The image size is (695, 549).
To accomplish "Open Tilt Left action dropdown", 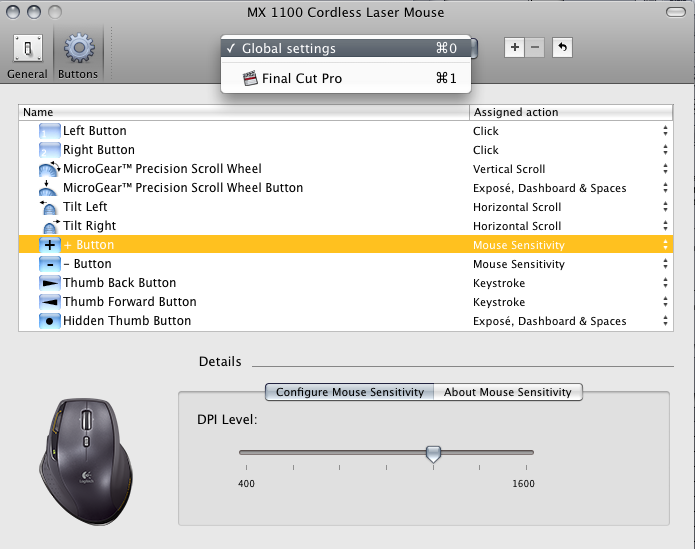I will [x=665, y=207].
